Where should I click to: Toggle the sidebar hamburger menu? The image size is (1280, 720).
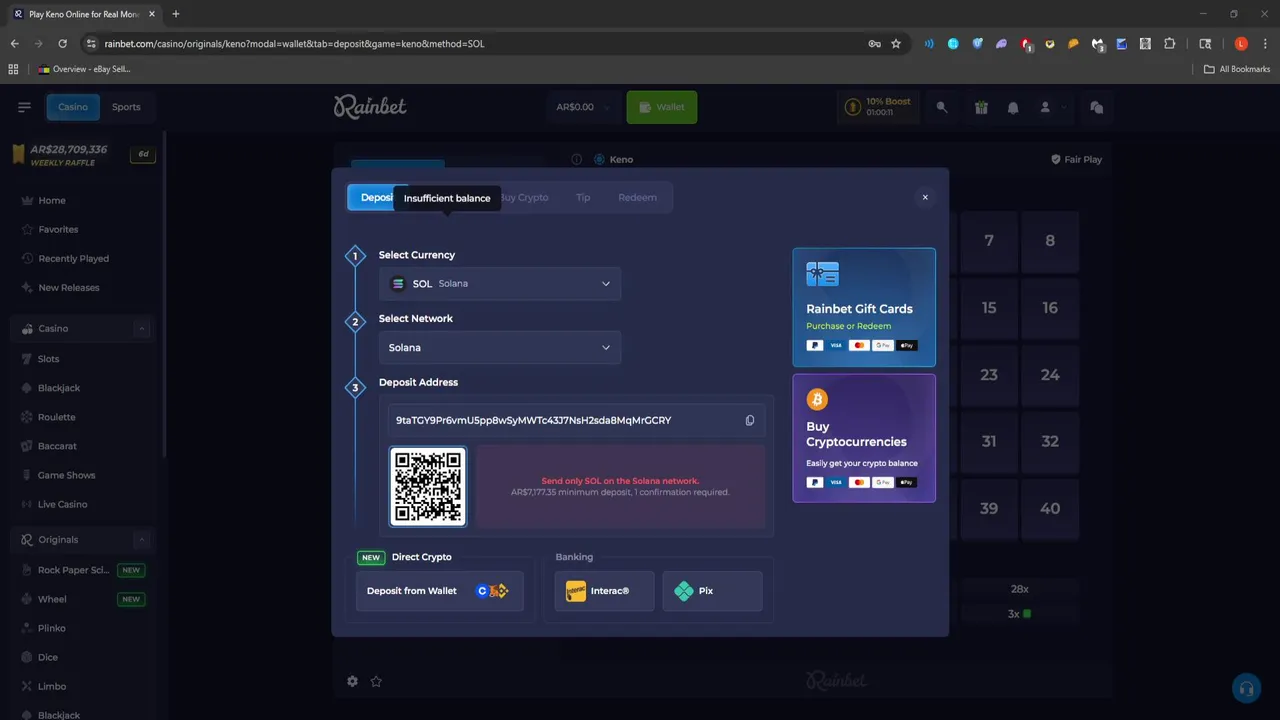coord(25,107)
